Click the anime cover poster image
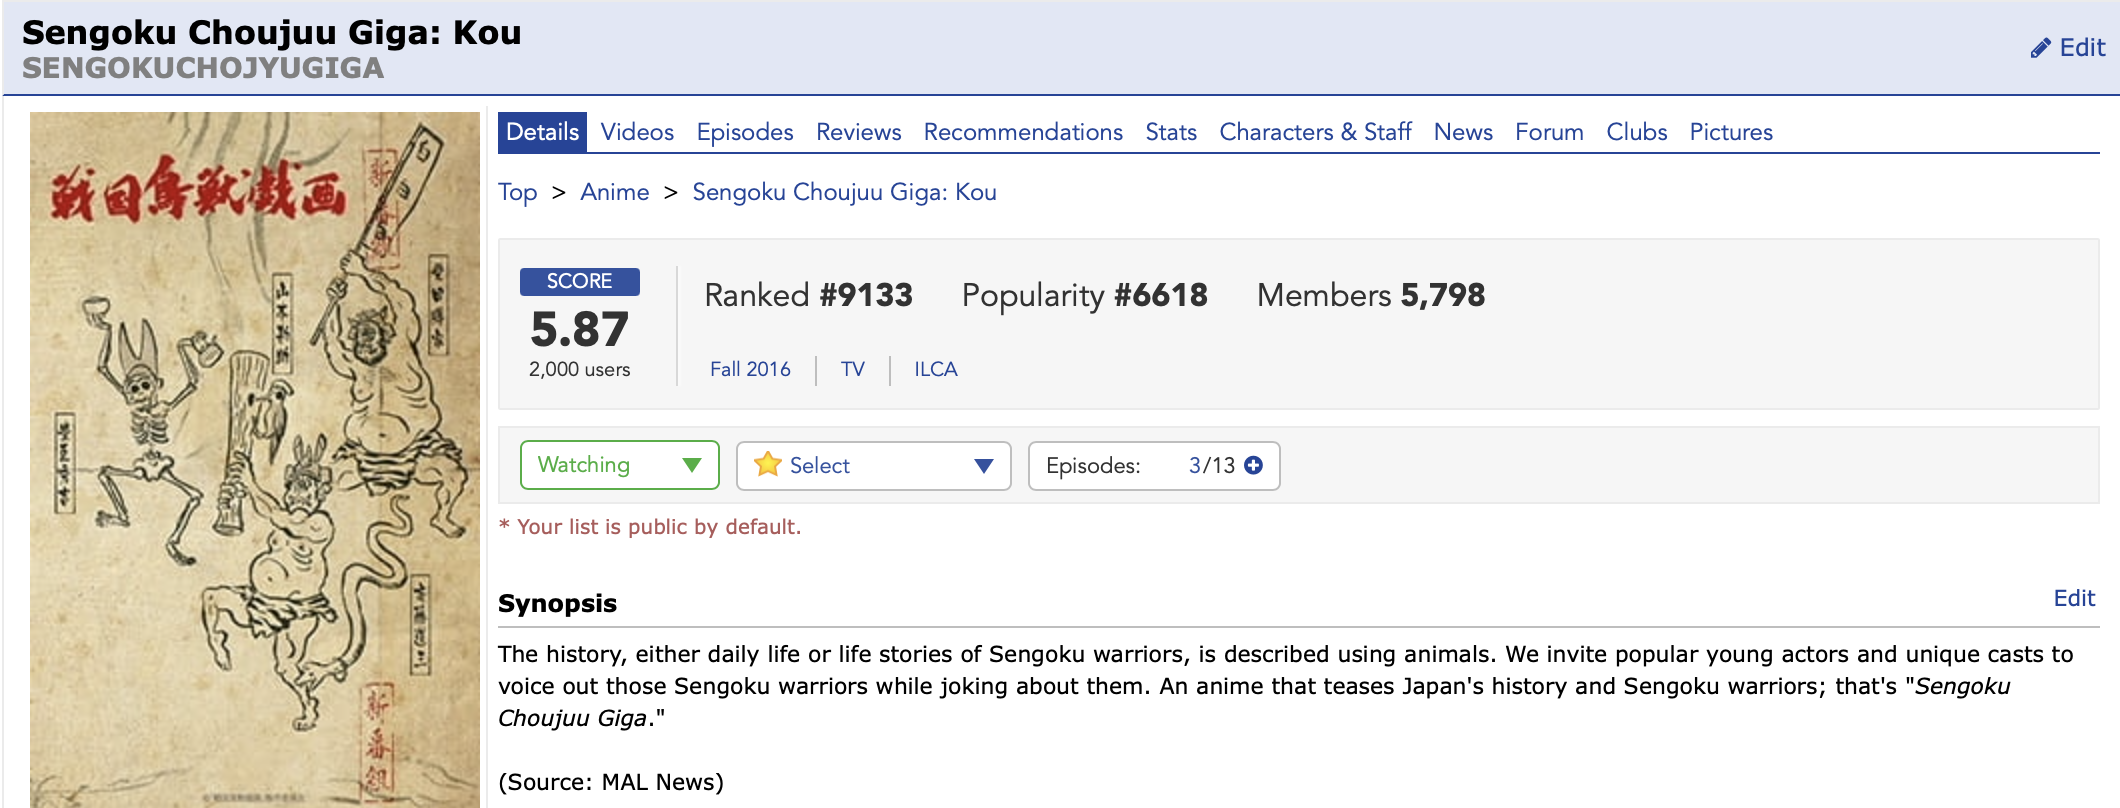 click(x=255, y=460)
